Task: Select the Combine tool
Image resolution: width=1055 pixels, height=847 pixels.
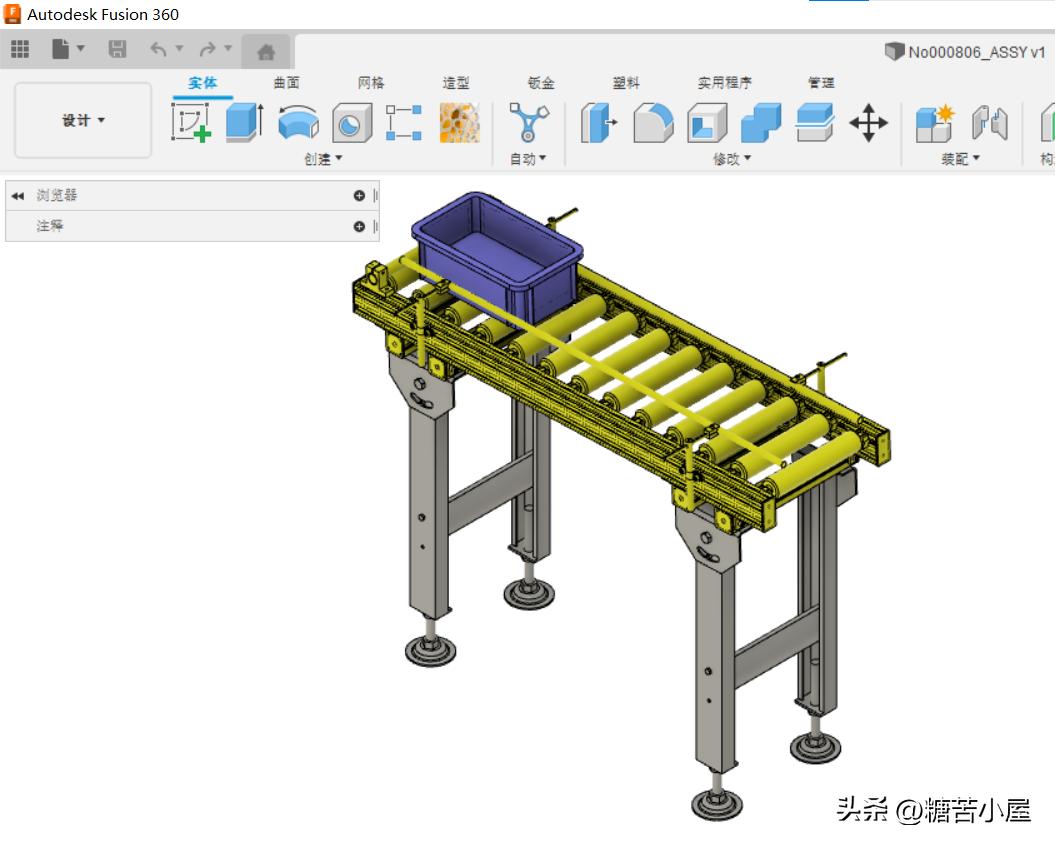Action: (761, 122)
